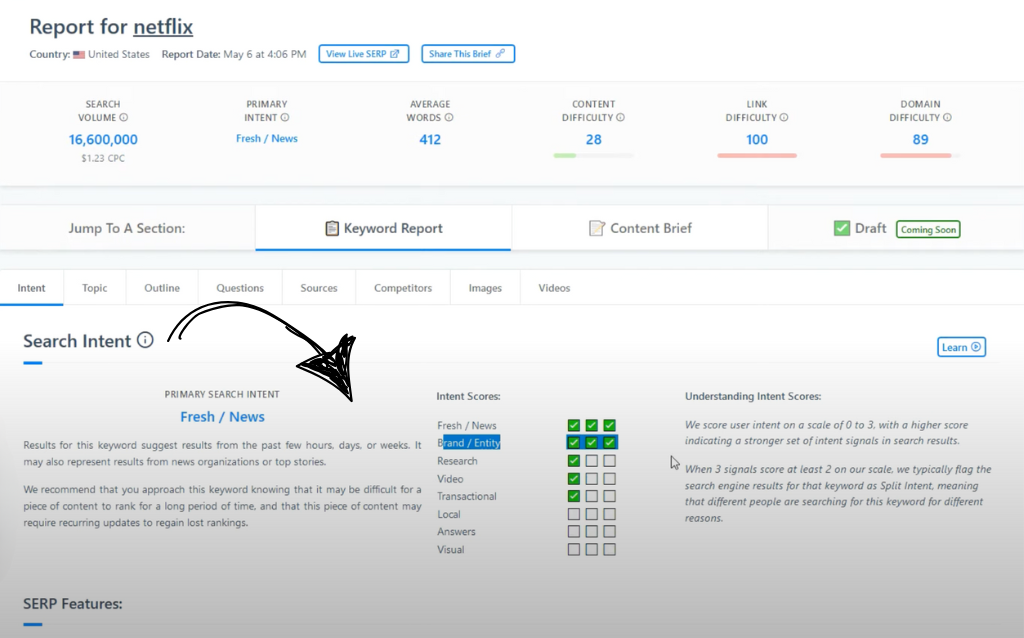Click the Domain Difficulty progress bar
Screen dimensions: 1024x638
point(920,155)
